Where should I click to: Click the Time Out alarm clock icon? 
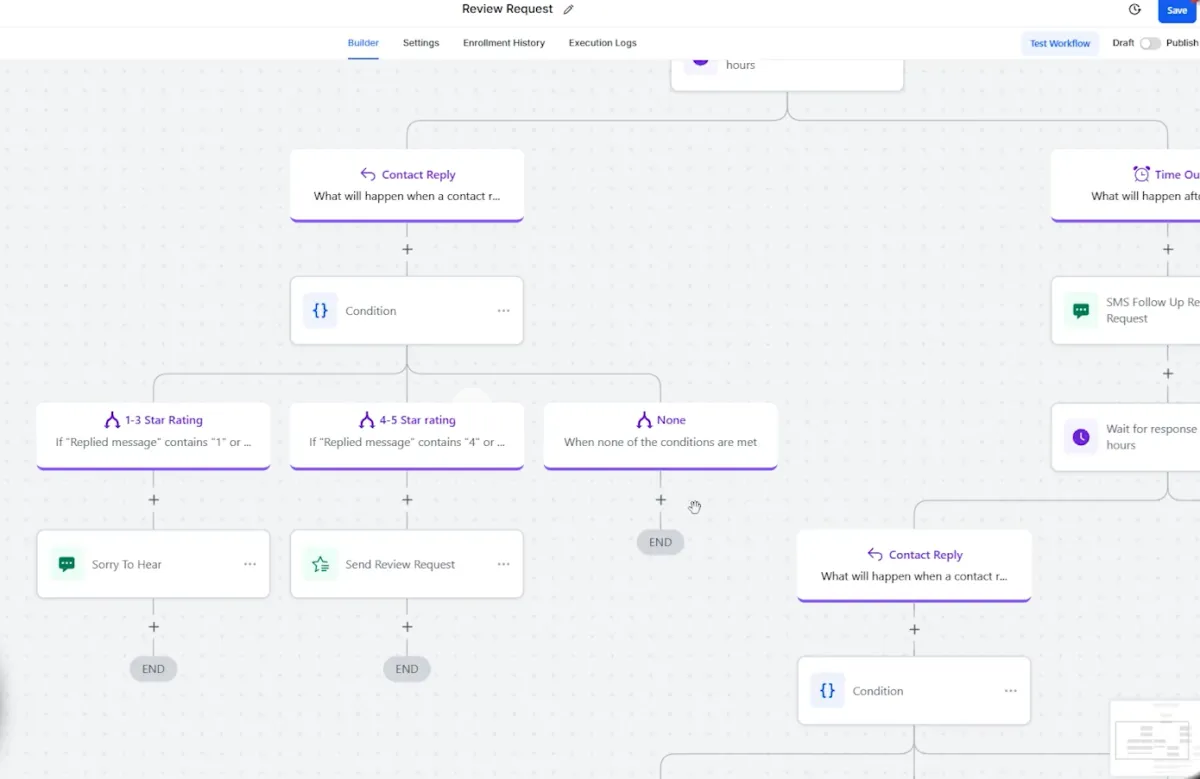pos(1141,174)
